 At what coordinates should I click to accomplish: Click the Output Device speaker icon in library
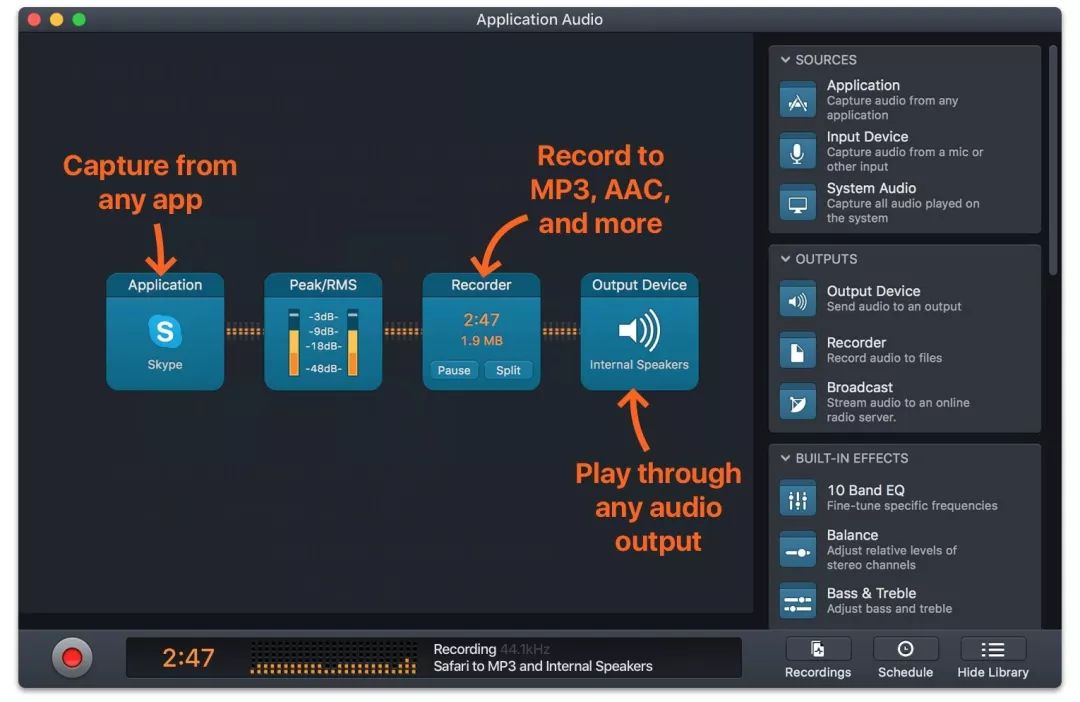797,299
